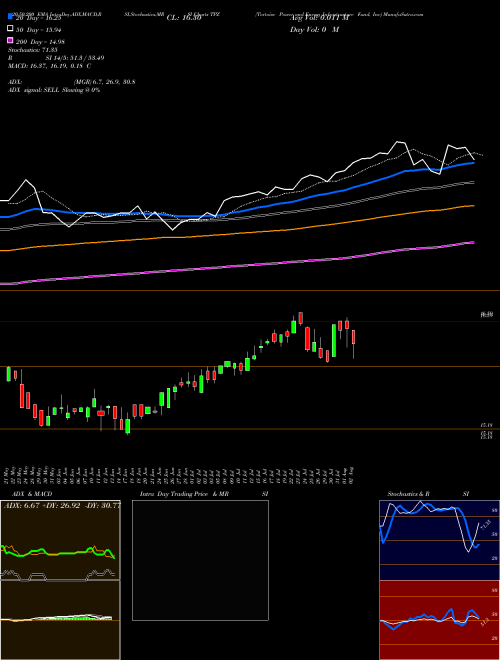Click the blue 20 Day EMA legend swatch
Image resolution: width=500 pixels, height=660 pixels.
(x=11, y=16)
